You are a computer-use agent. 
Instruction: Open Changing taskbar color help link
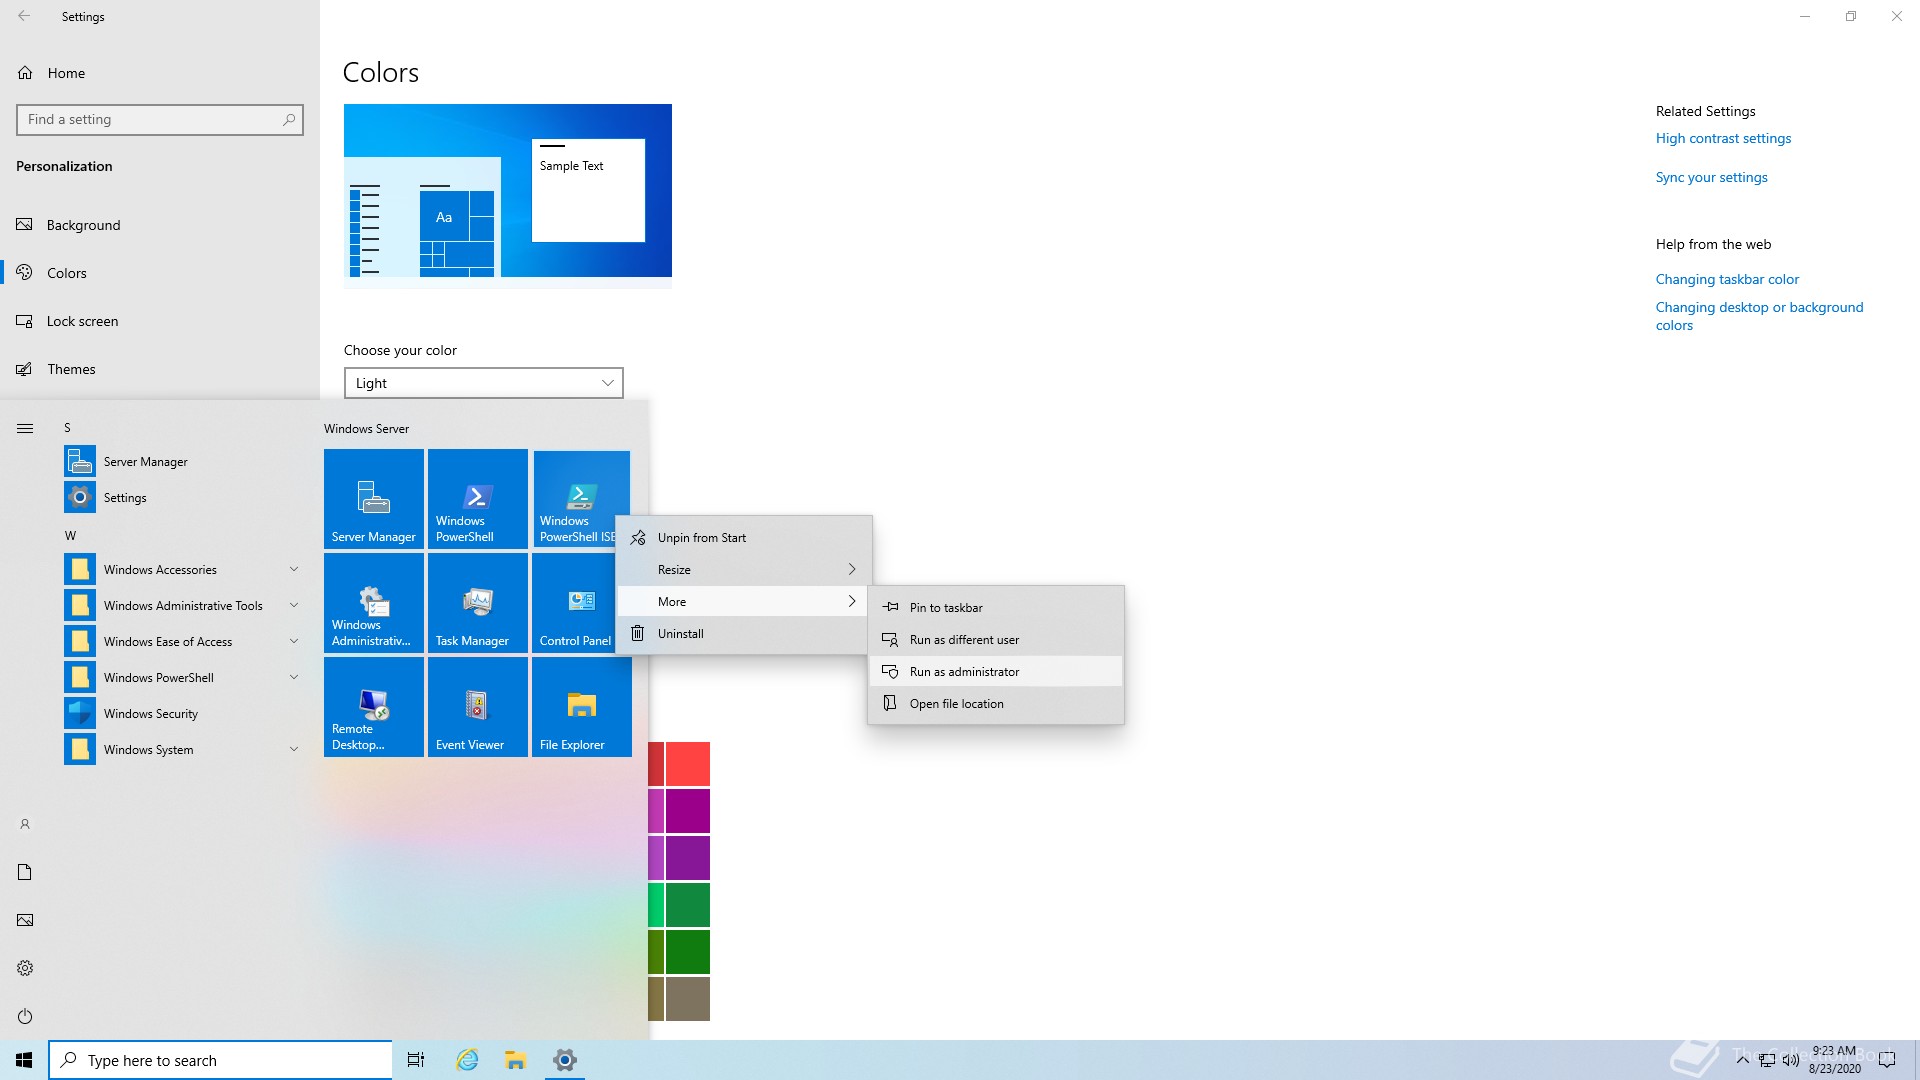1727,279
